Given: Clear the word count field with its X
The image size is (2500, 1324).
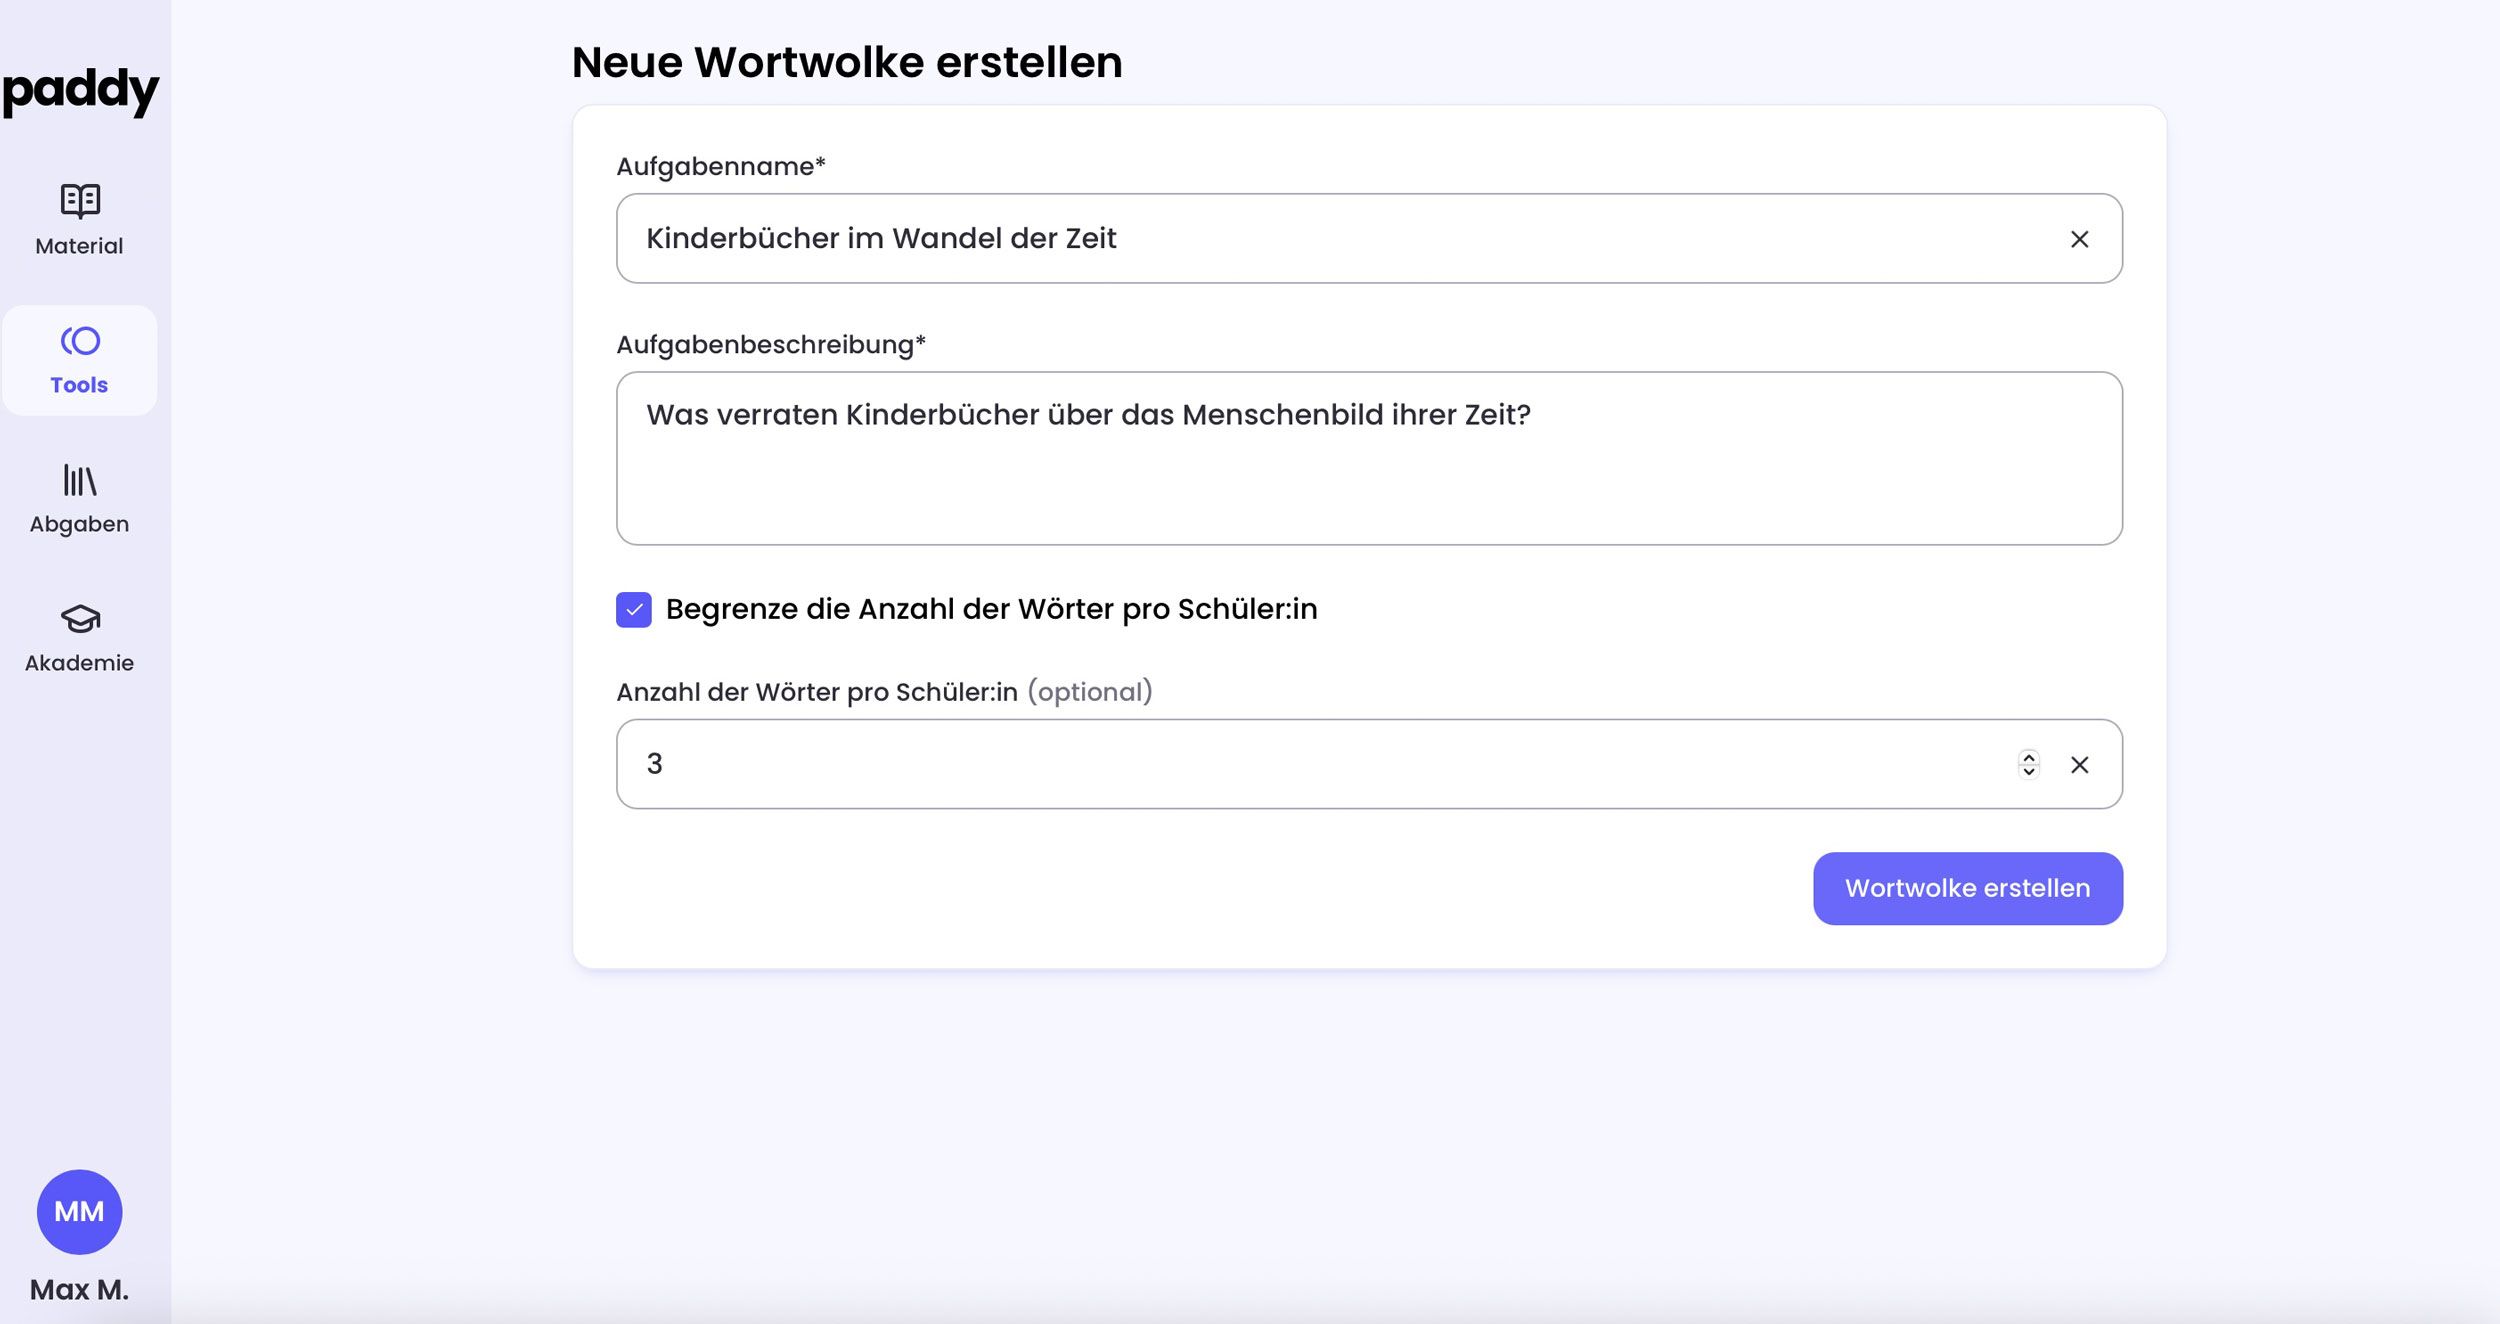Looking at the screenshot, I should pos(2079,765).
